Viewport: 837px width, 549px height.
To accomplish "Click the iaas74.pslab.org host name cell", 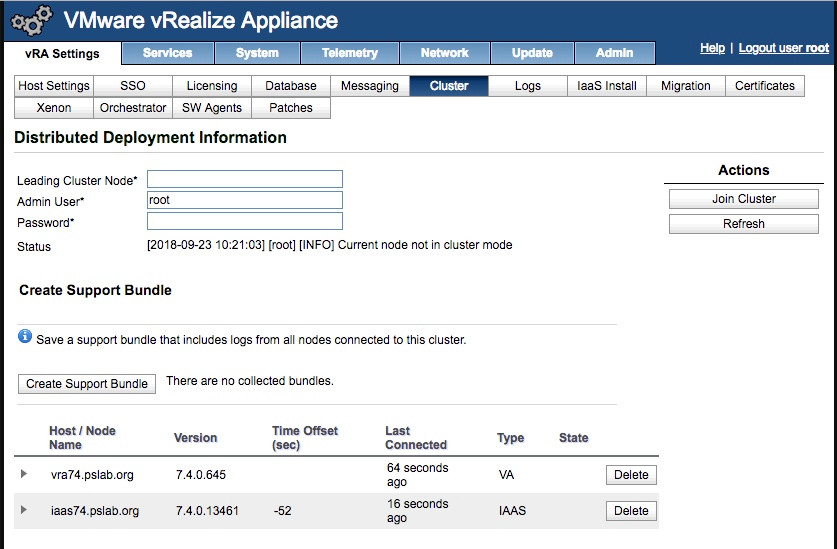I will click(95, 511).
